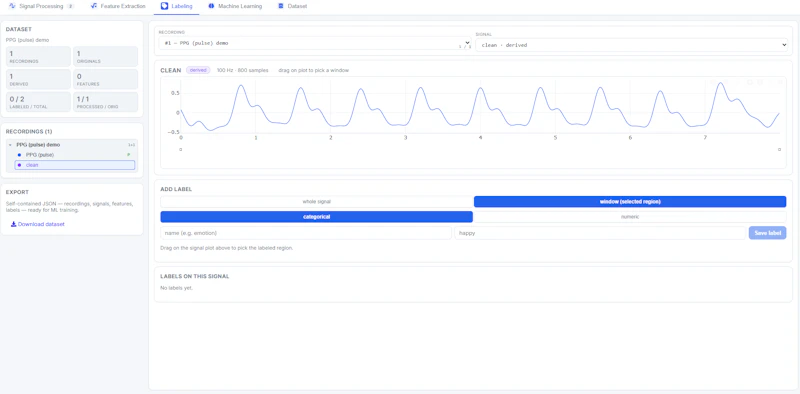Click the 100 Hz · 800 samples text
The height and width of the screenshot is (394, 800).
coord(242,70)
